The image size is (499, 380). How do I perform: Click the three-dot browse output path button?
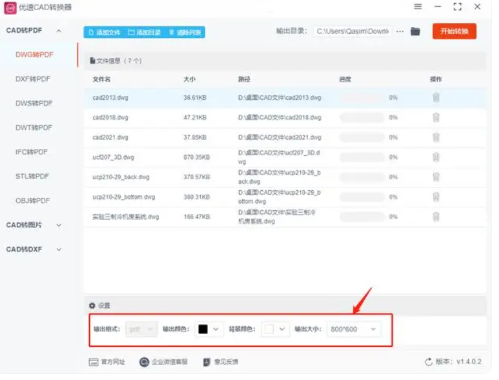[x=400, y=31]
